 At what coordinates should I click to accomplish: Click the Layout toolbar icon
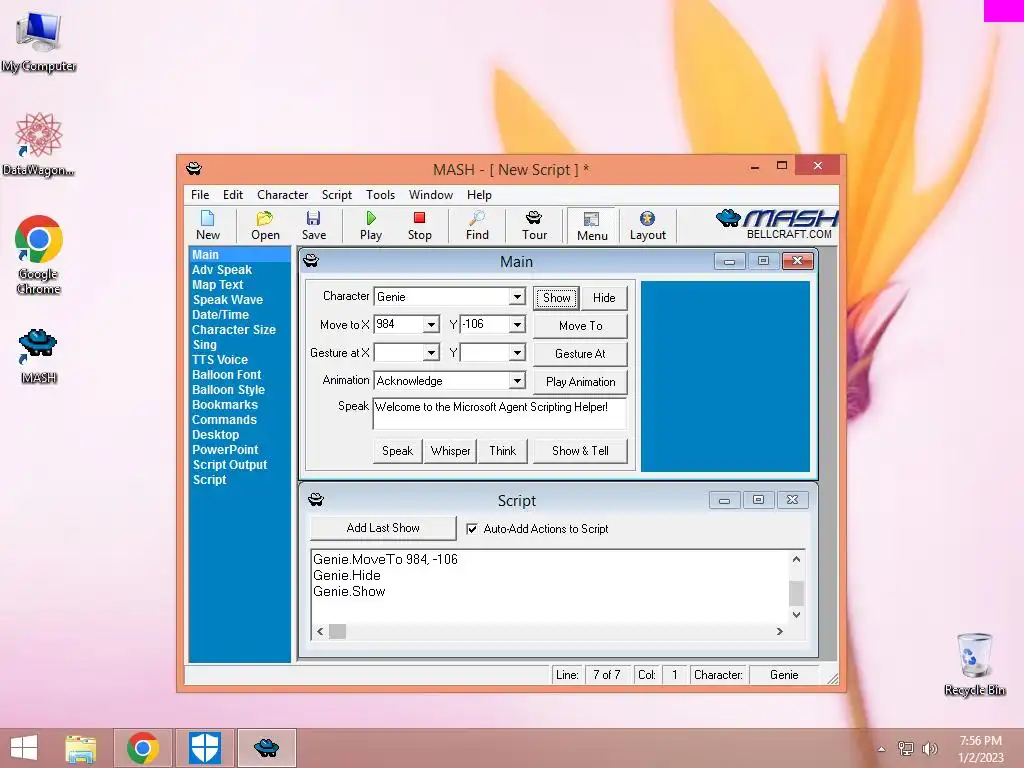647,225
